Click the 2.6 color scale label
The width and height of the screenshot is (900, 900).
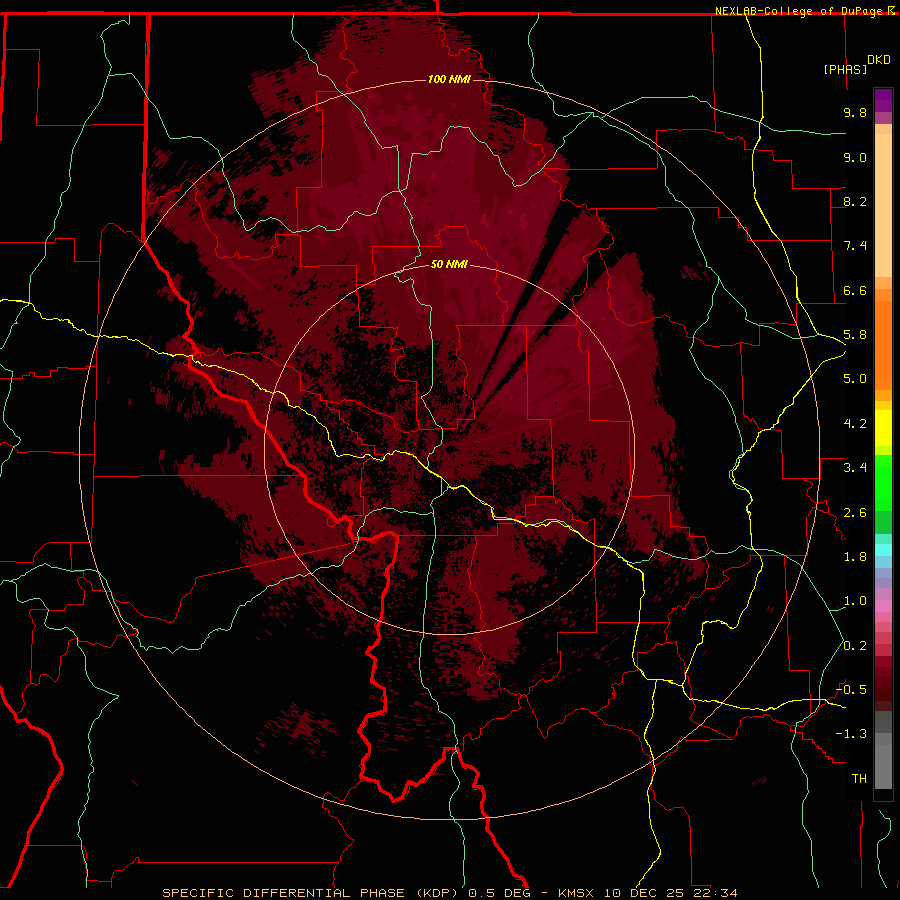(855, 513)
